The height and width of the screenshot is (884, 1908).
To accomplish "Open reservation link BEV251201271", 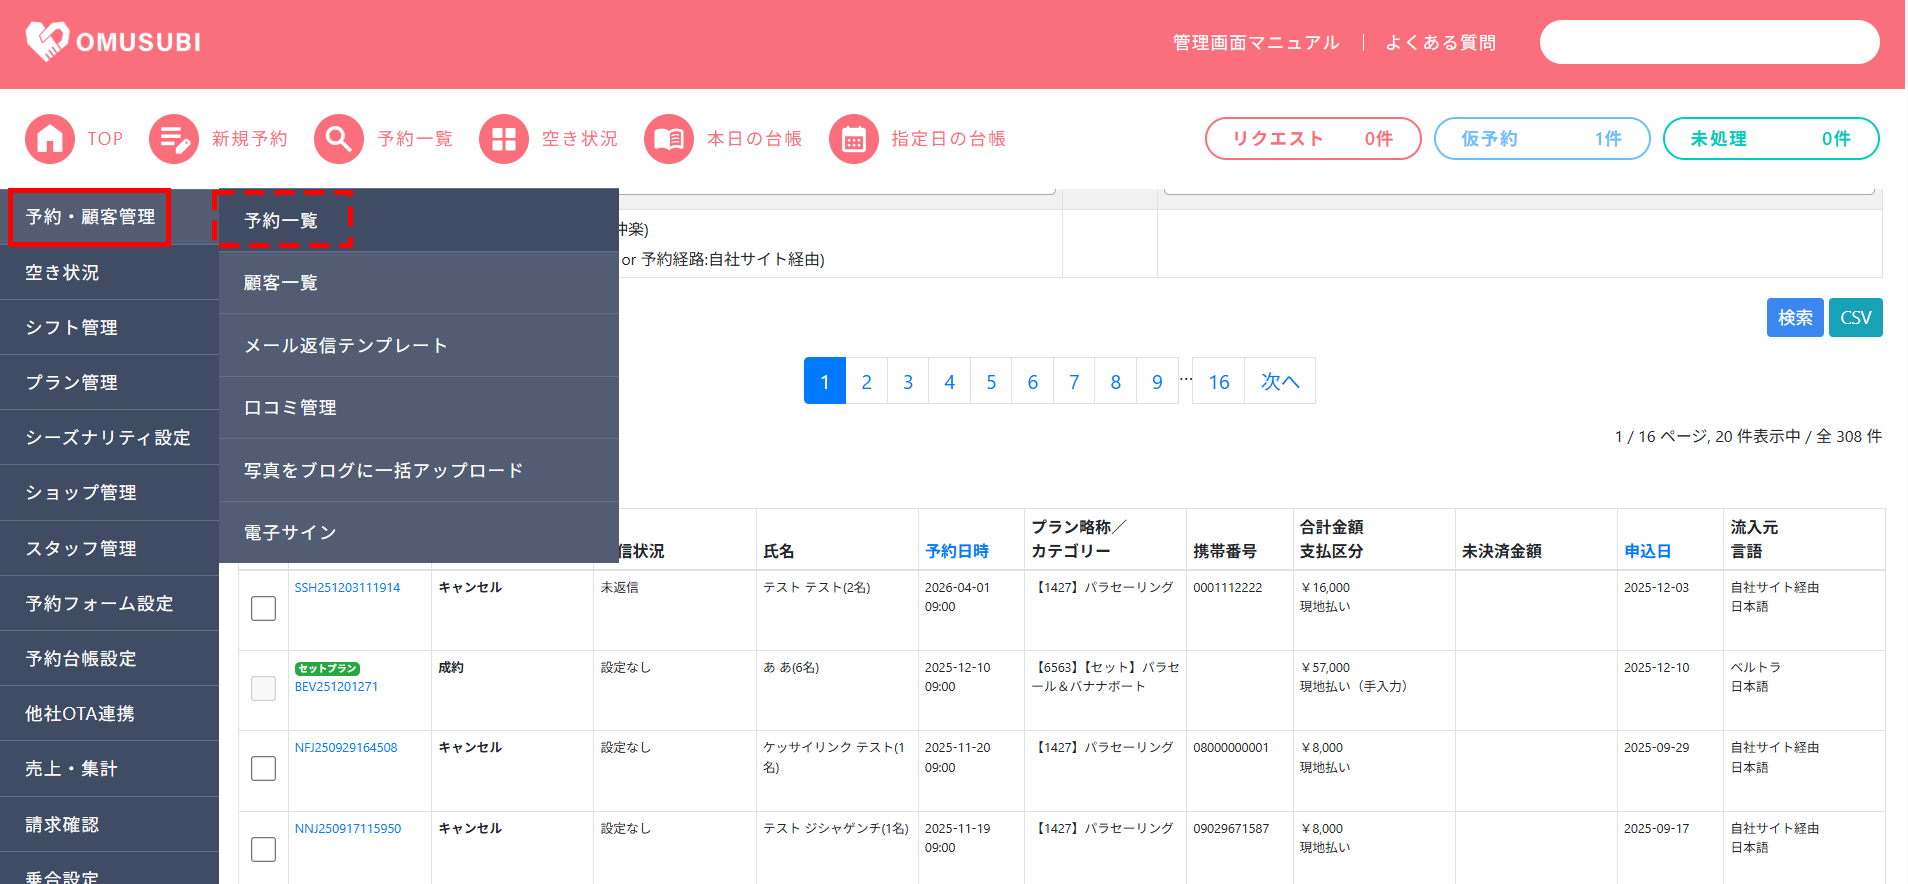I will [336, 687].
